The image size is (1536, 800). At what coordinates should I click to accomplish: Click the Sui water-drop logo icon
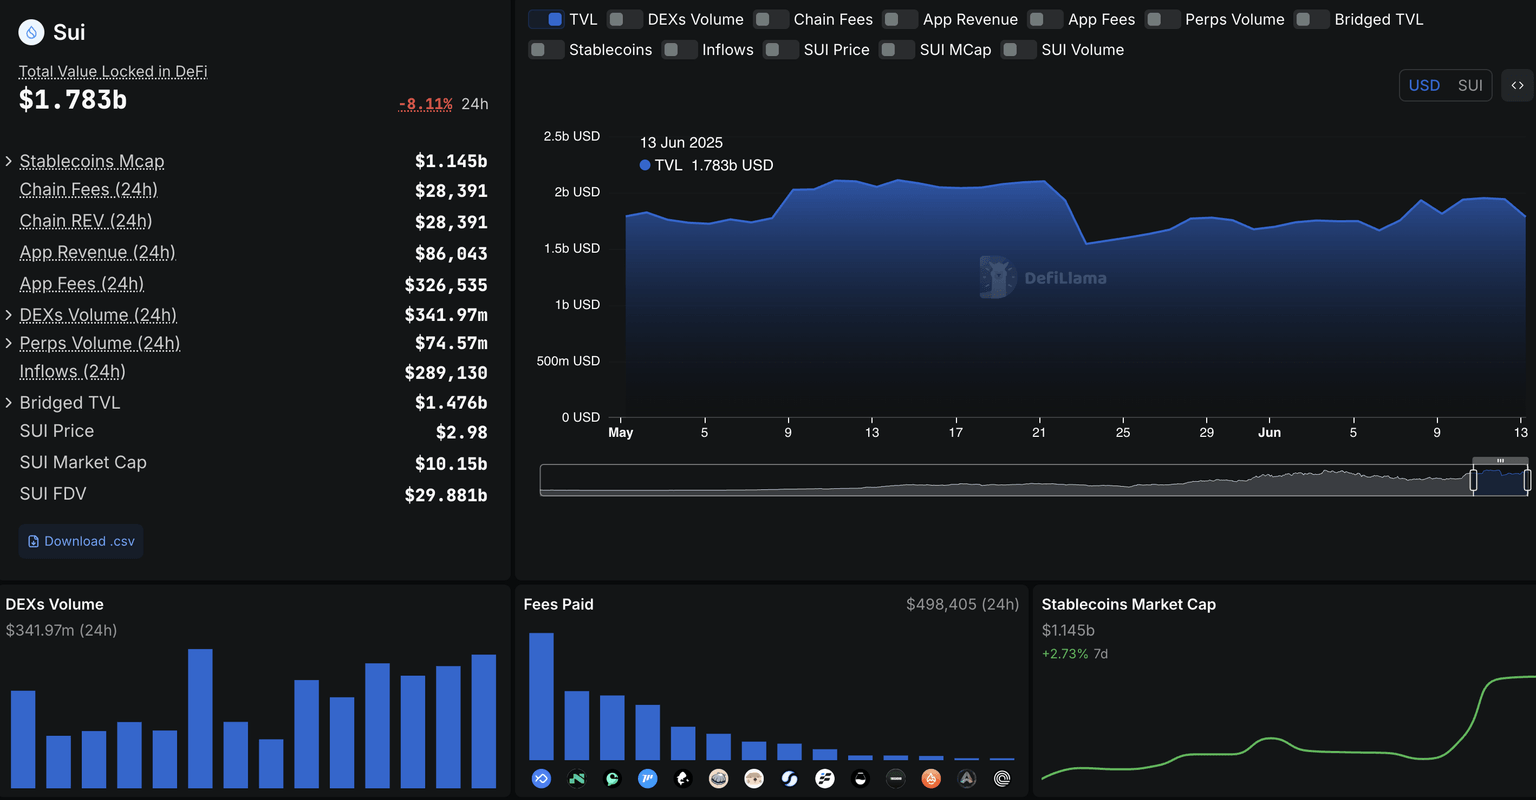point(32,33)
